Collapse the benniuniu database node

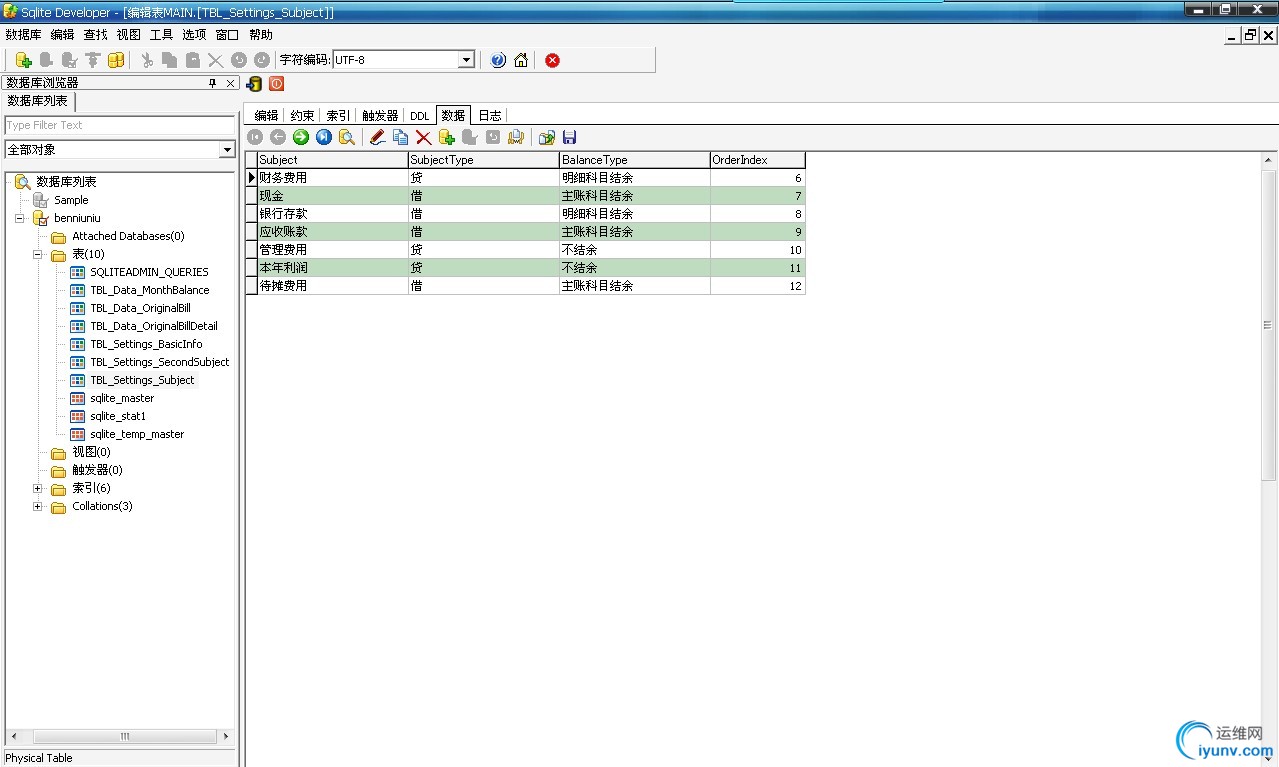pyautogui.click(x=20, y=218)
